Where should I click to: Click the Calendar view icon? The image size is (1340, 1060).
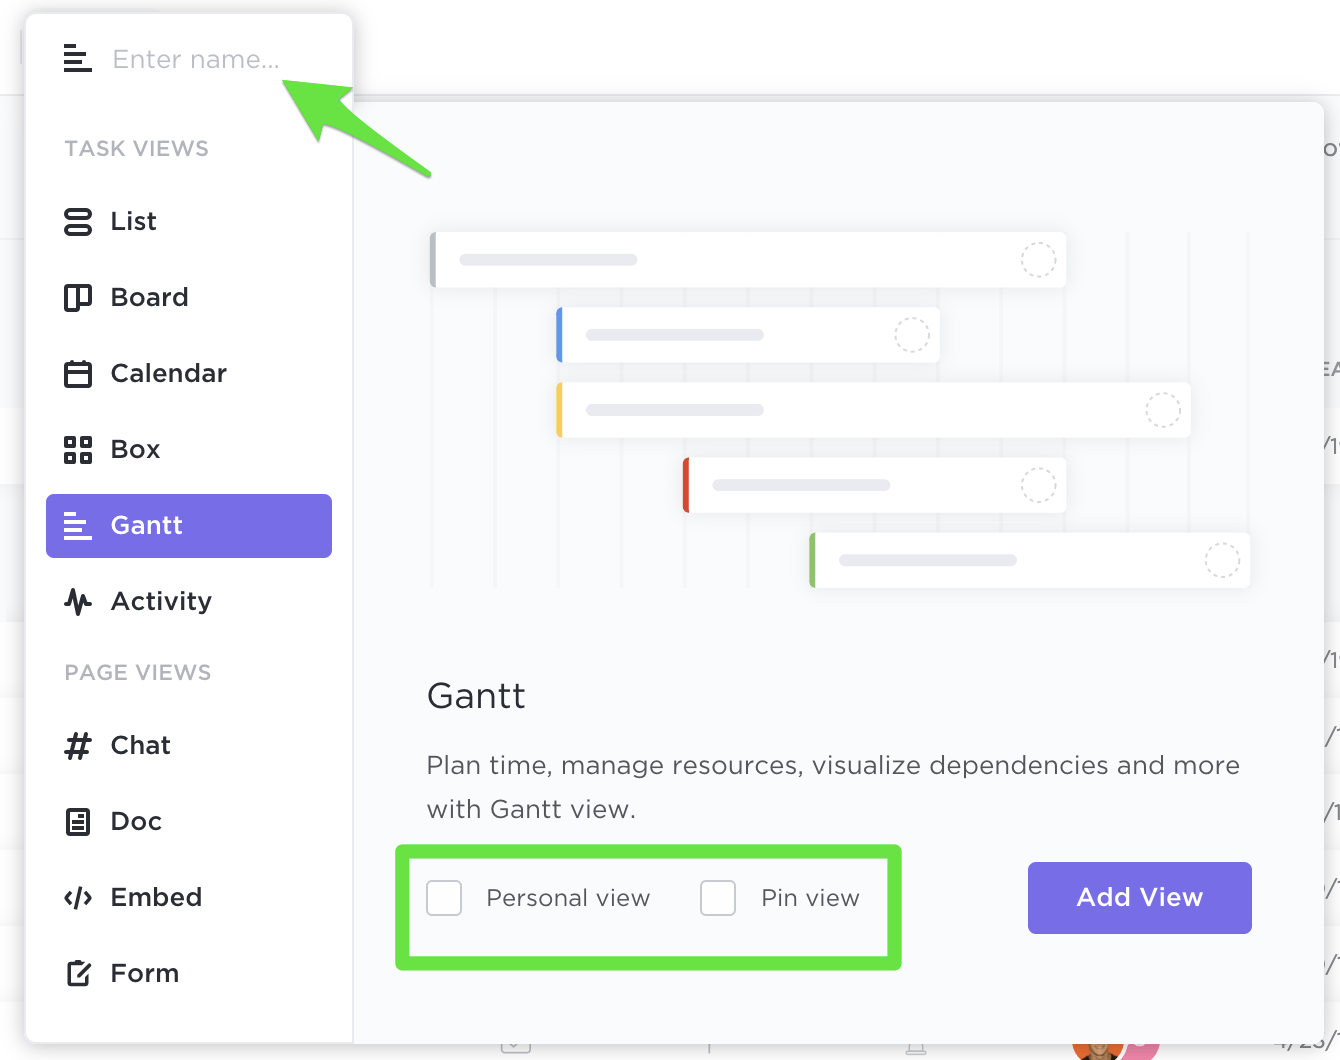pos(78,373)
